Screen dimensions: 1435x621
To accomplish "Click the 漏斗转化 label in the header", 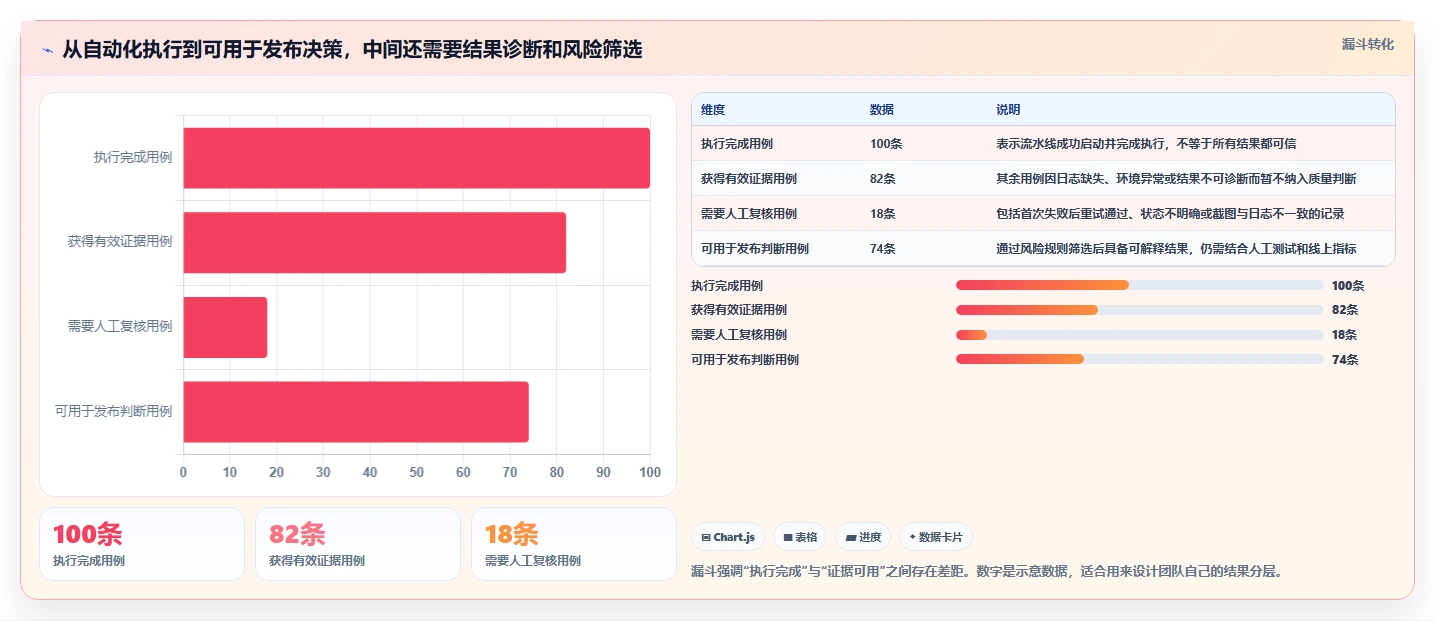I will point(1367,44).
